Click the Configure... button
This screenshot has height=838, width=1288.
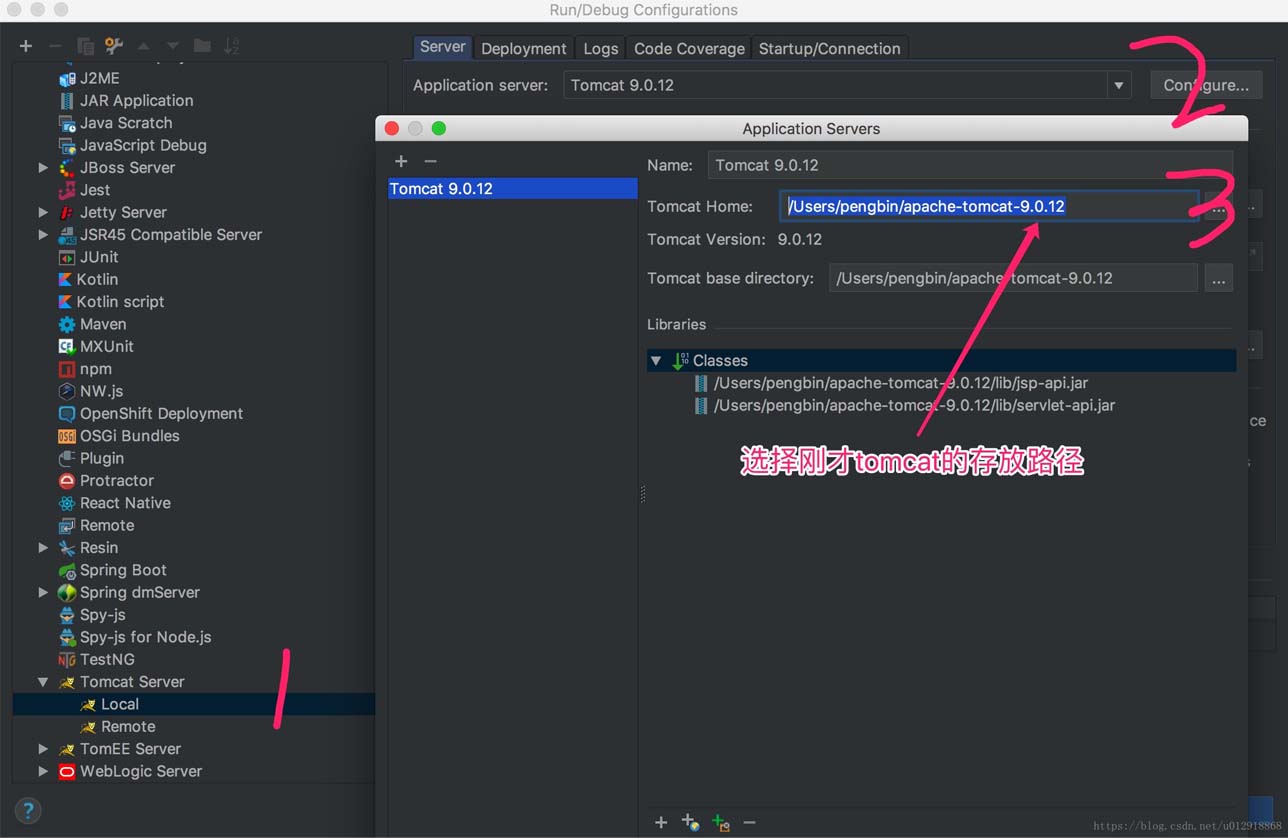point(1205,86)
